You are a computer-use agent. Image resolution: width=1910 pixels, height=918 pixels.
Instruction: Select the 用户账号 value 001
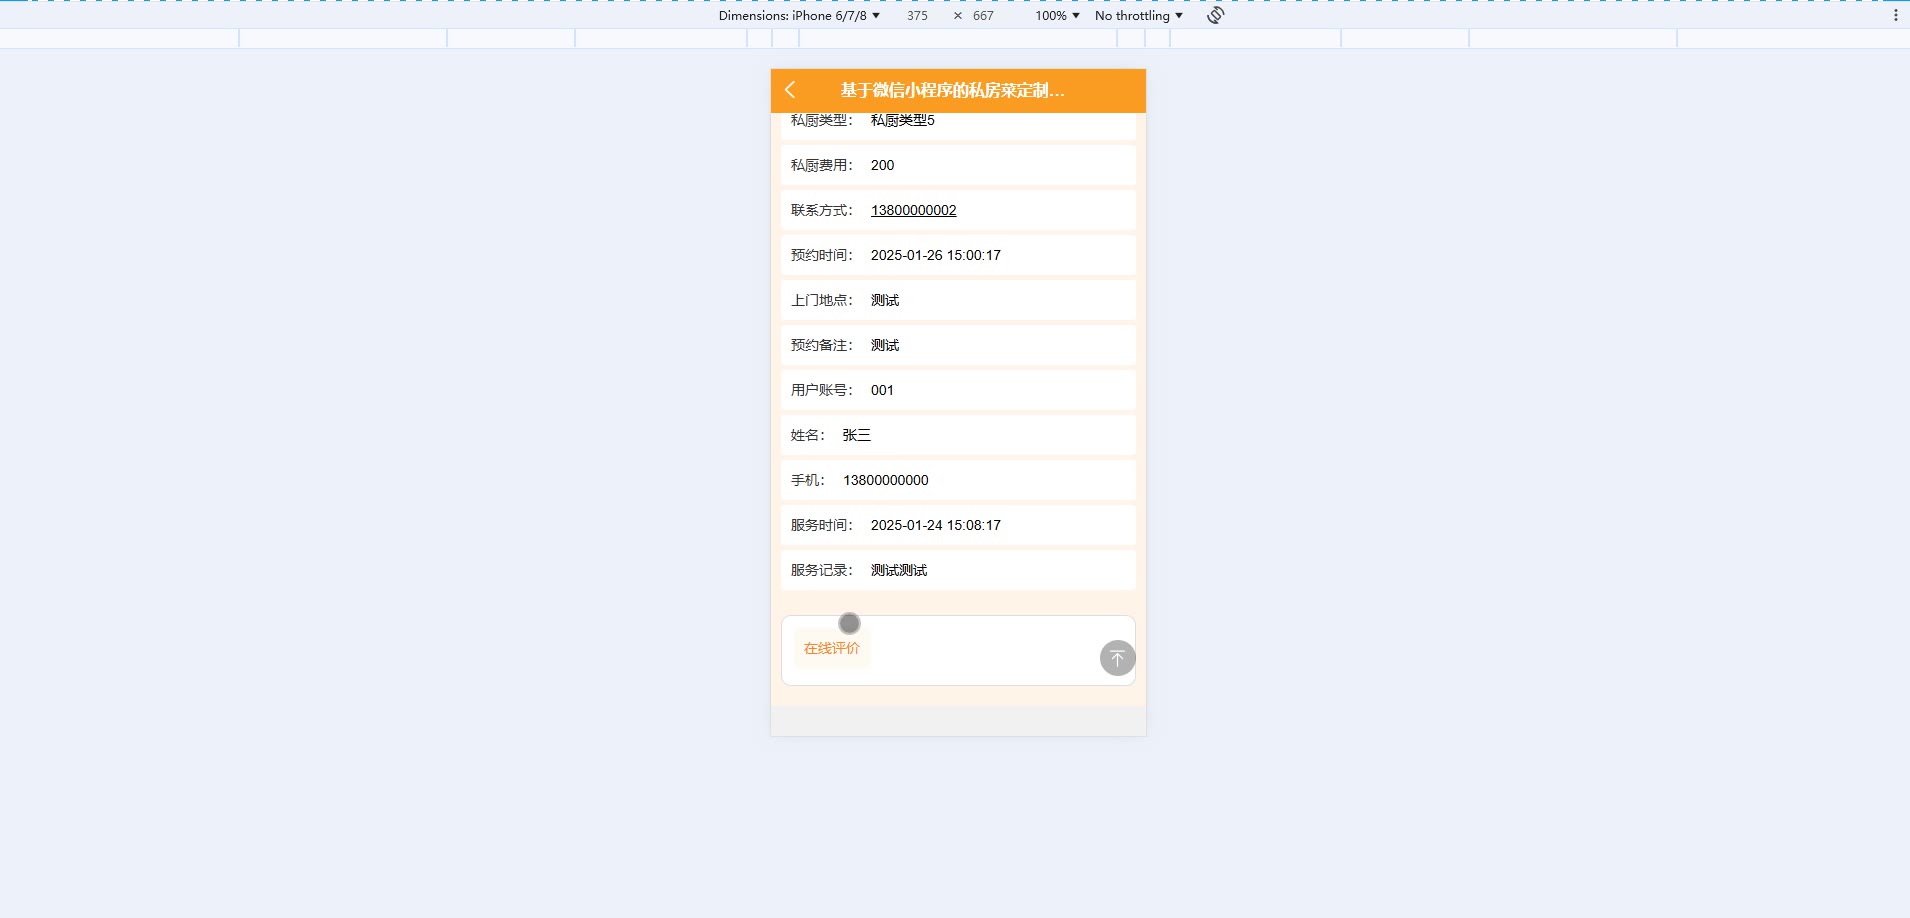tap(882, 390)
